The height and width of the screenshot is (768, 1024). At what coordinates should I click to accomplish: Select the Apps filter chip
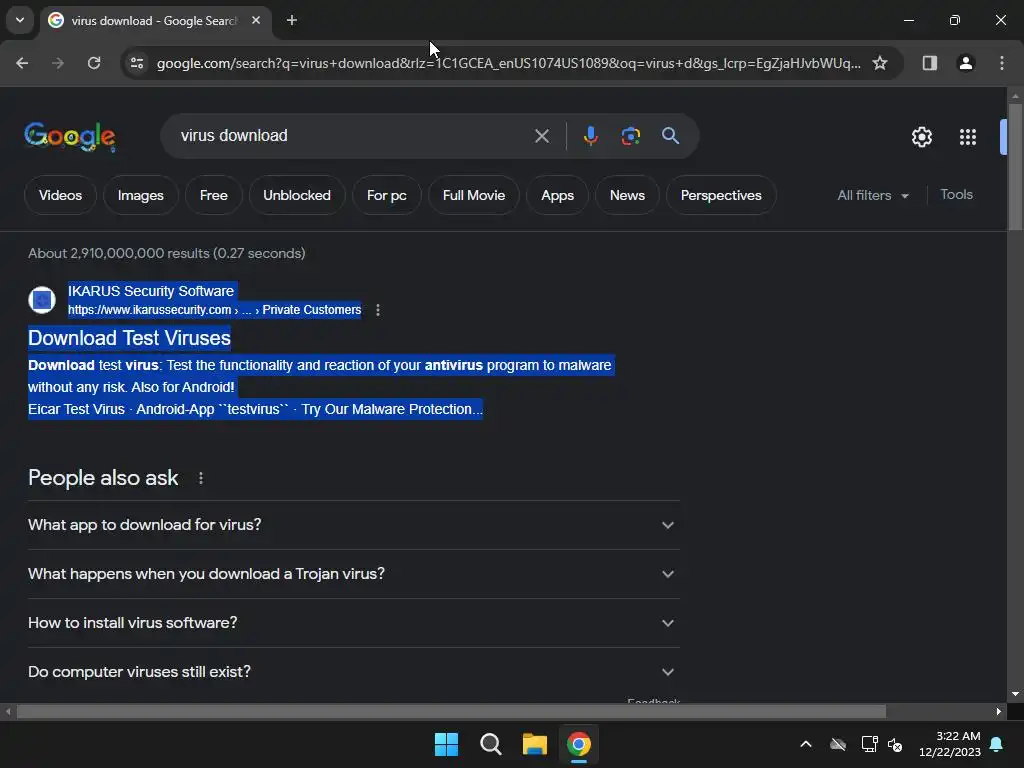[x=557, y=195]
